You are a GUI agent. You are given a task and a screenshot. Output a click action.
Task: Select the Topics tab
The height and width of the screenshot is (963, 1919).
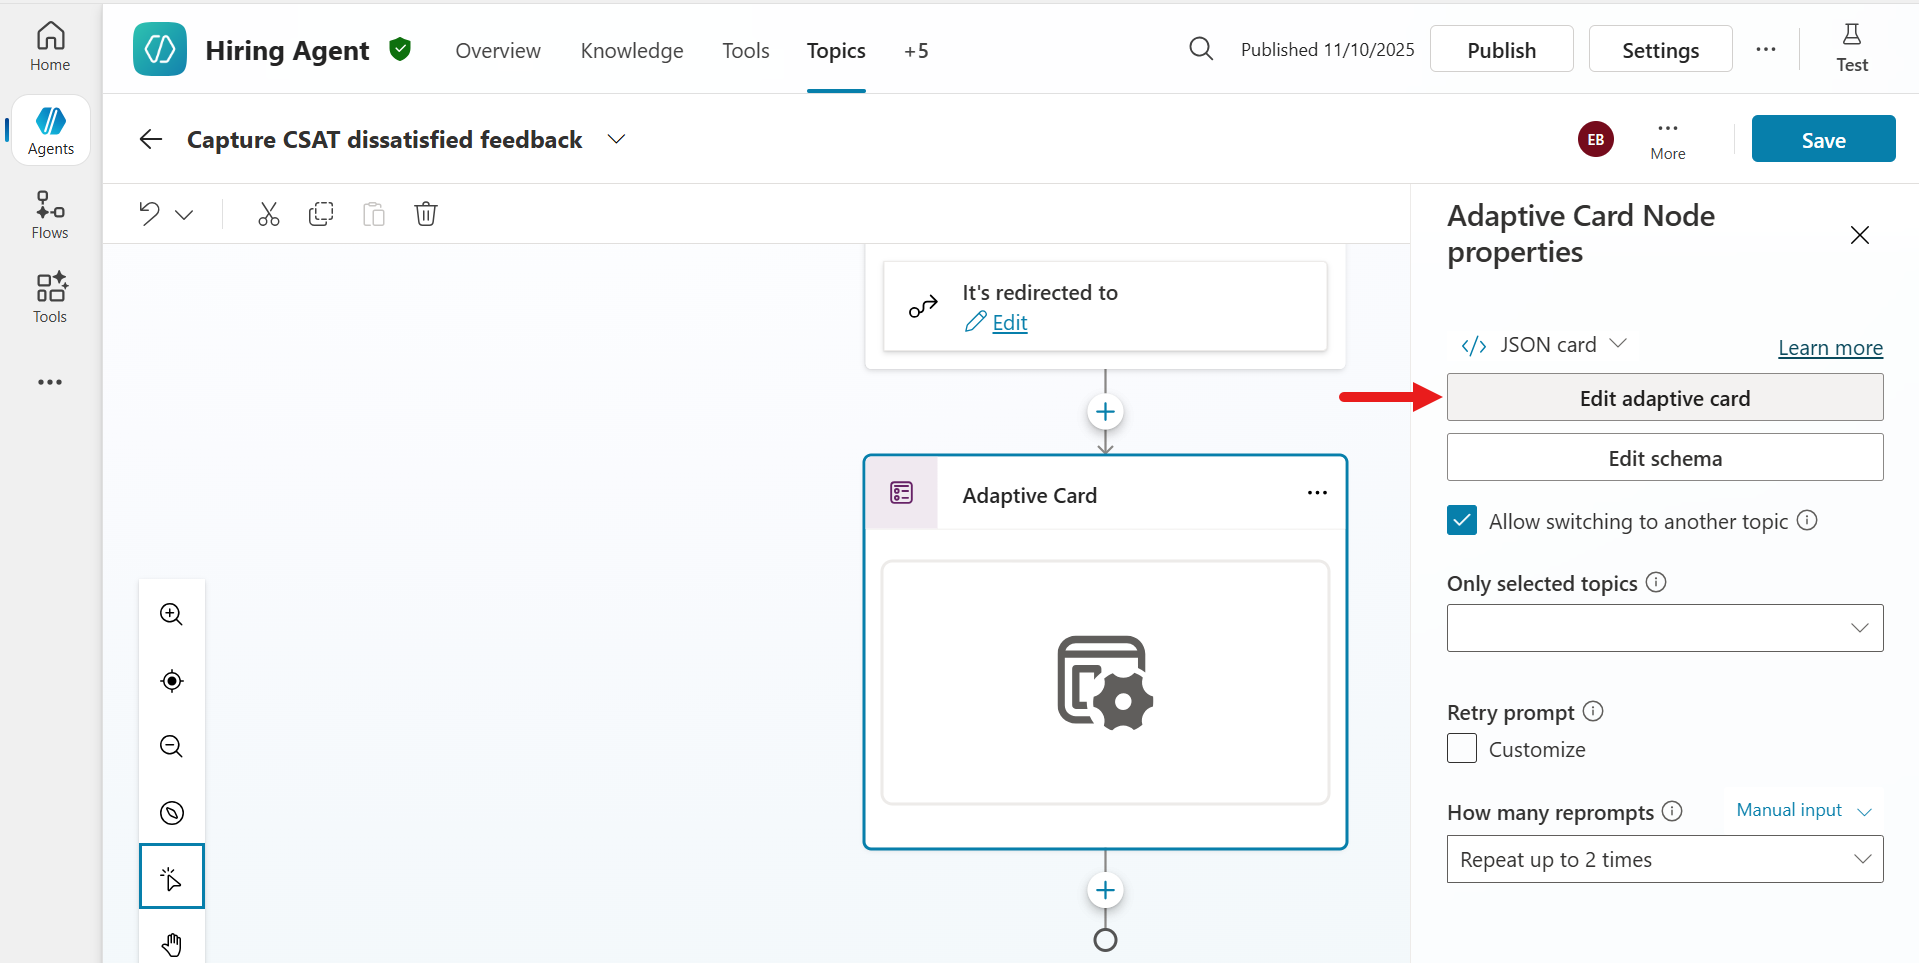coord(836,50)
